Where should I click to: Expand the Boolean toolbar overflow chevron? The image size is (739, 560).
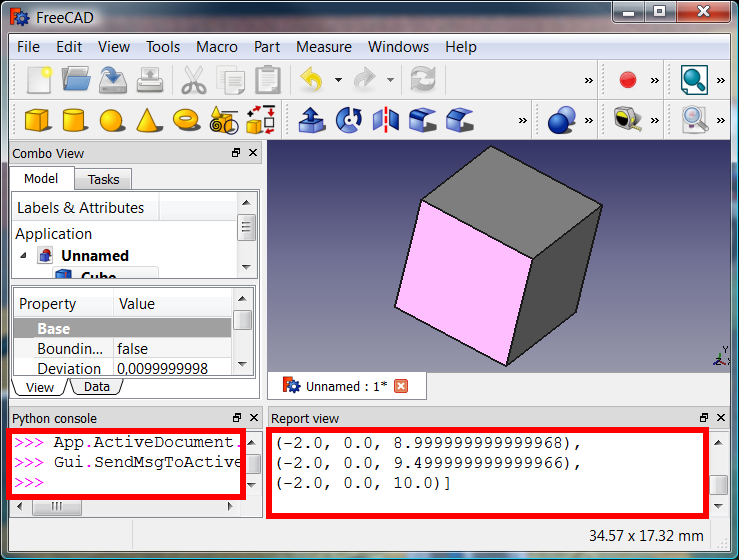coord(589,120)
